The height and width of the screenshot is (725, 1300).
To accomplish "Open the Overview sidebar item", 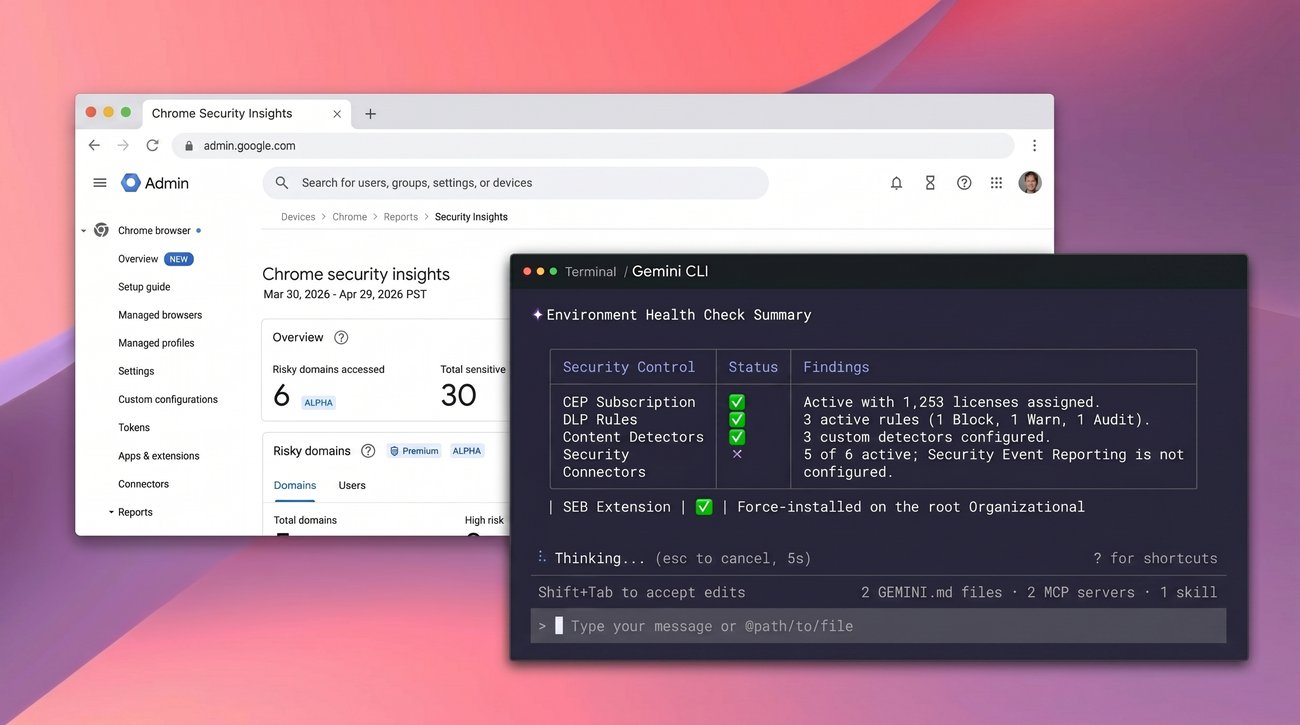I will [138, 259].
